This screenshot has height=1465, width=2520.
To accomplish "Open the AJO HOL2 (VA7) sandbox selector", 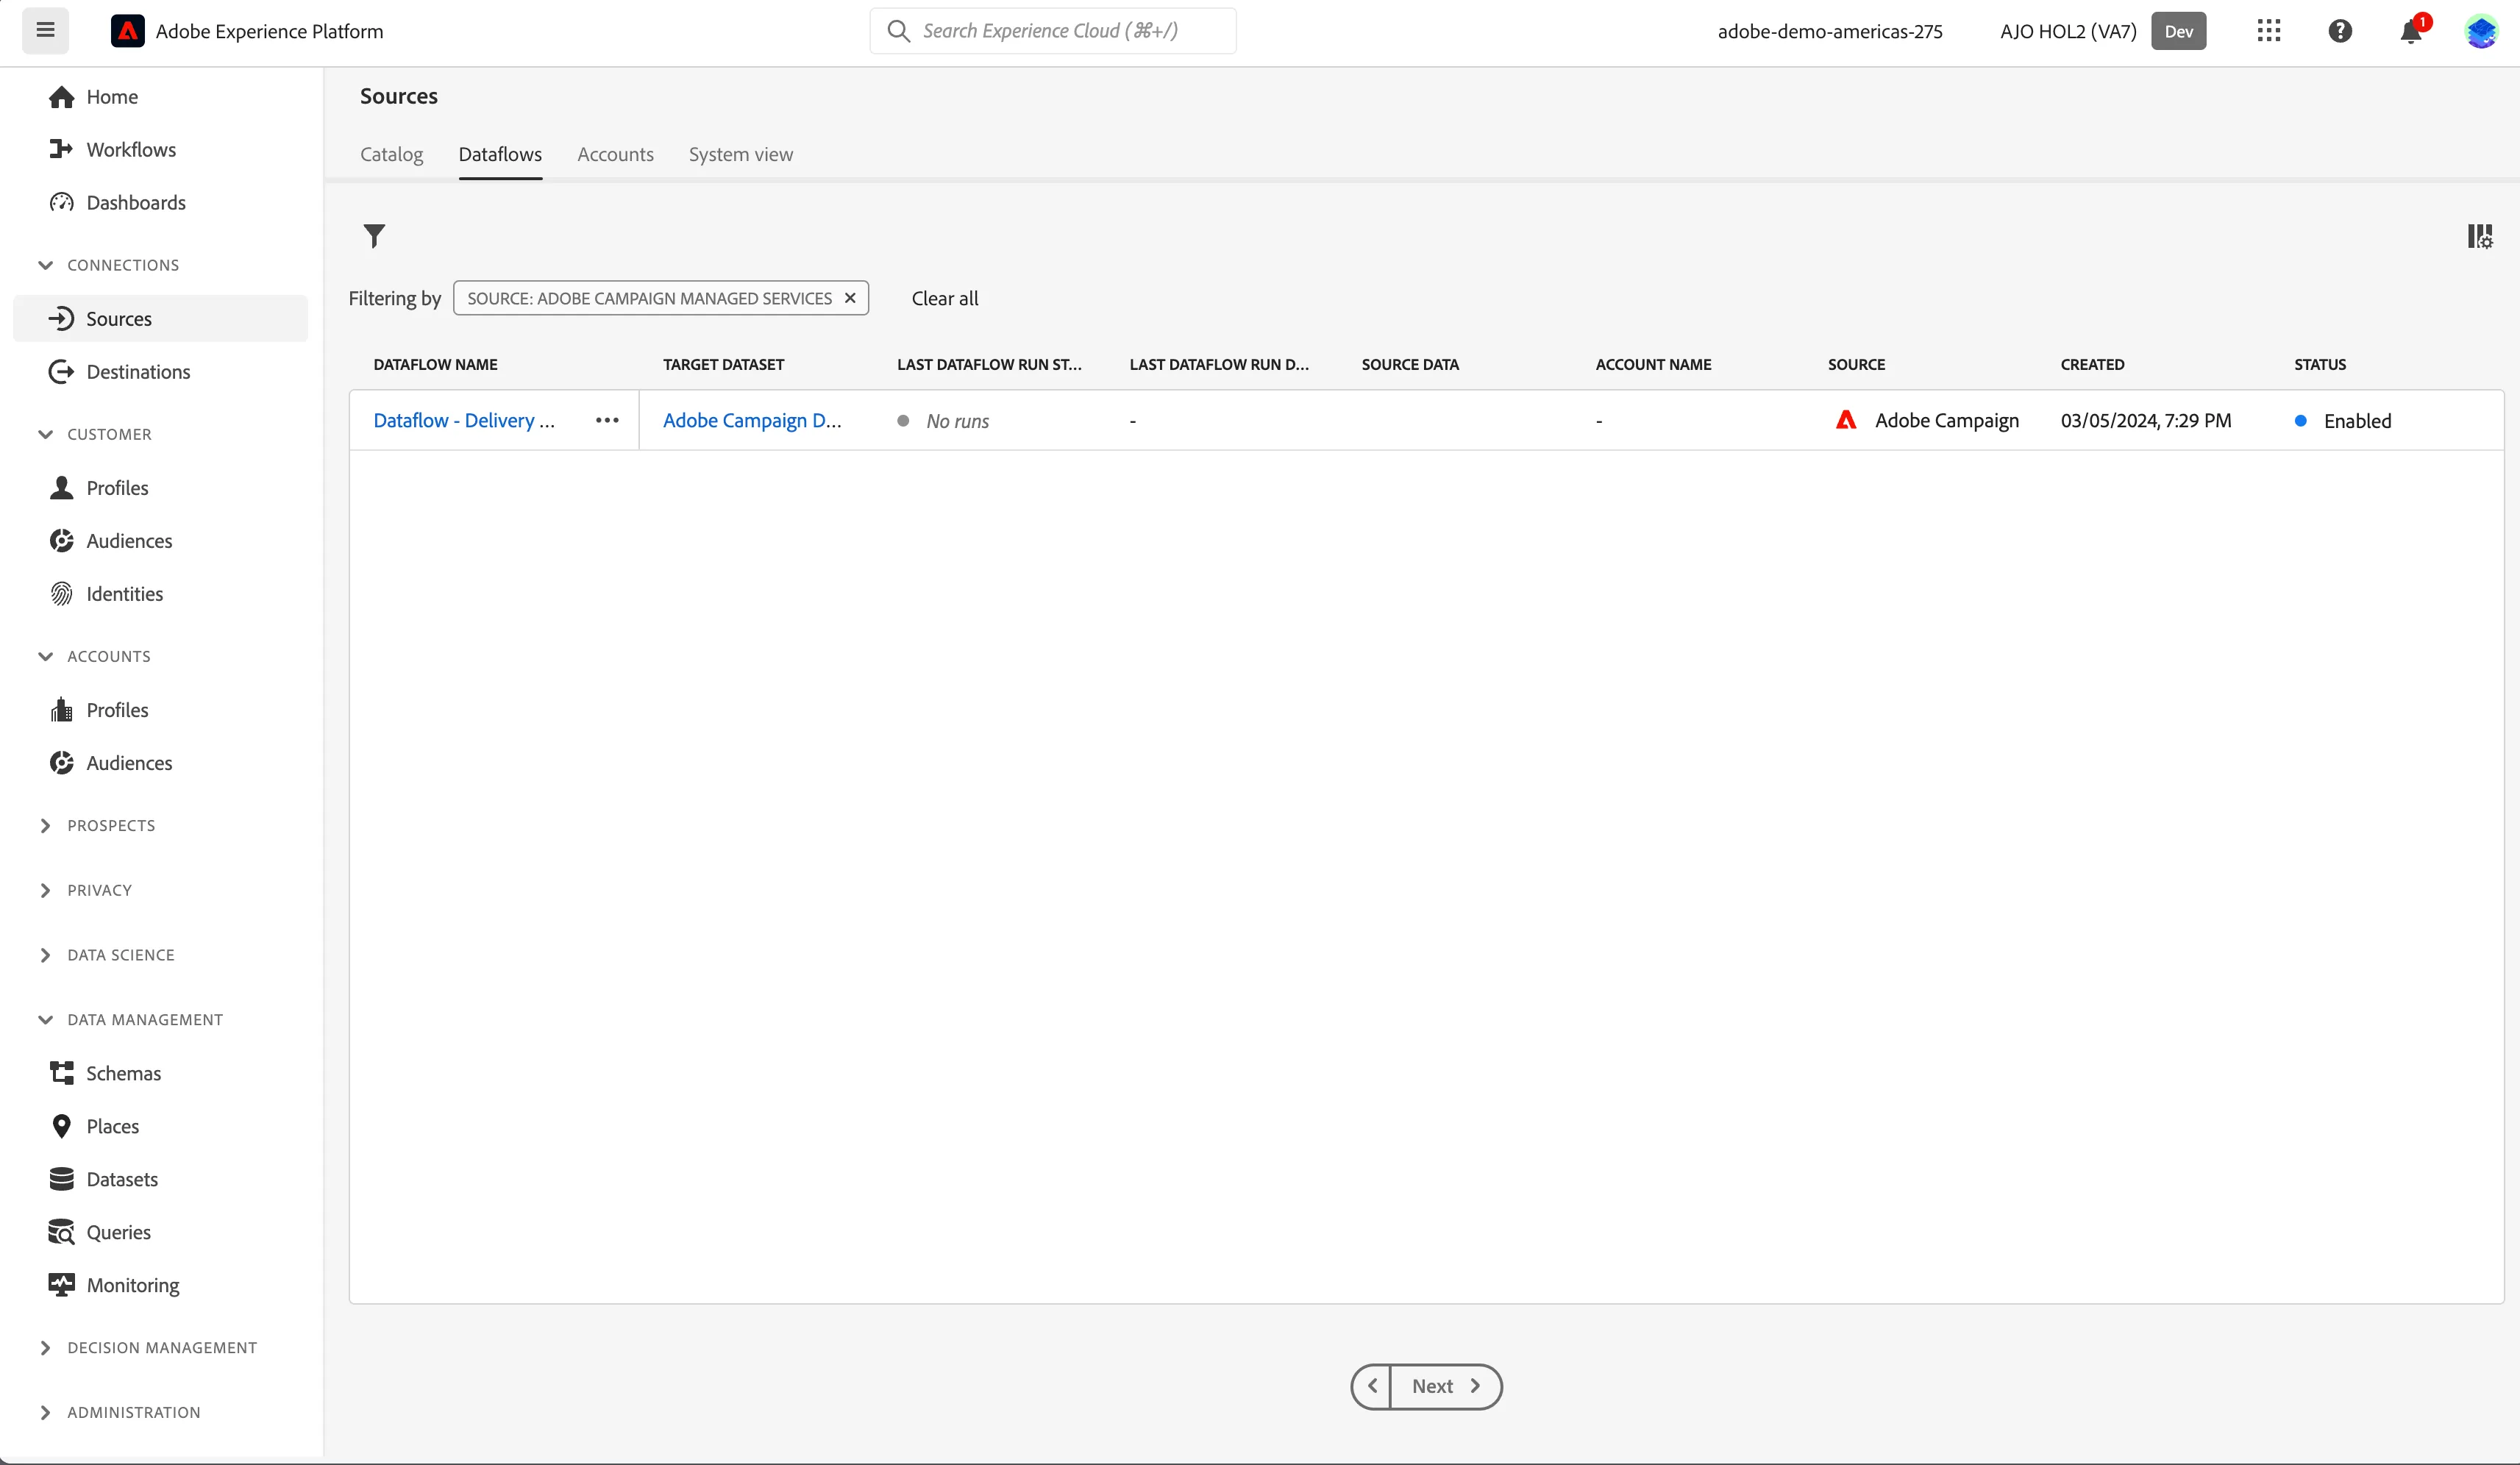I will [x=2068, y=31].
